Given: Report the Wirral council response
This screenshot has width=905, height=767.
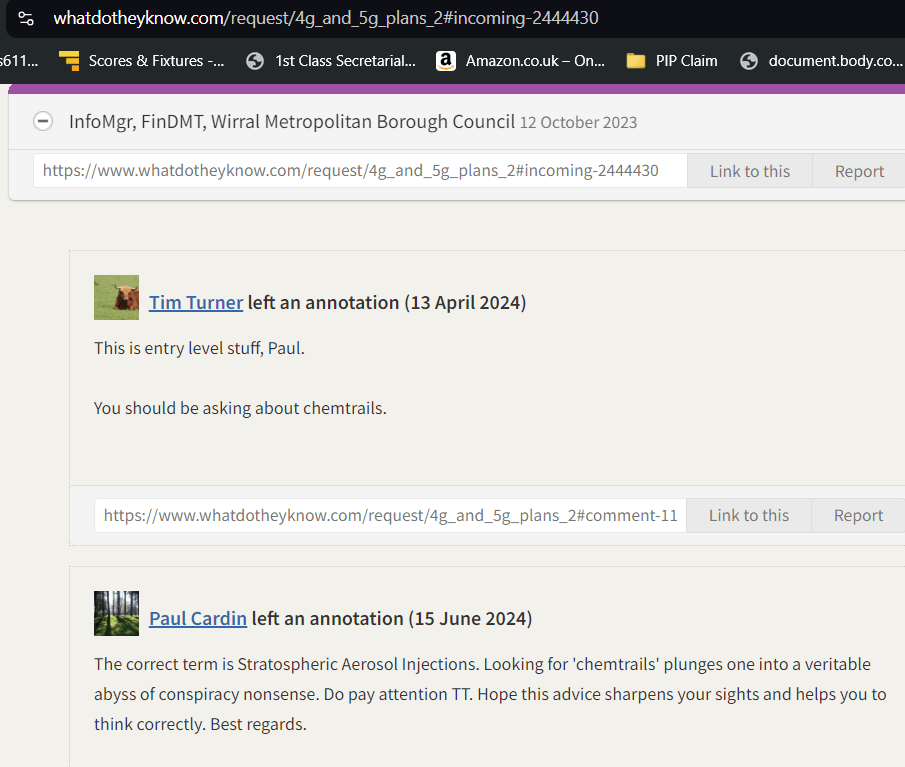Looking at the screenshot, I should [x=859, y=171].
